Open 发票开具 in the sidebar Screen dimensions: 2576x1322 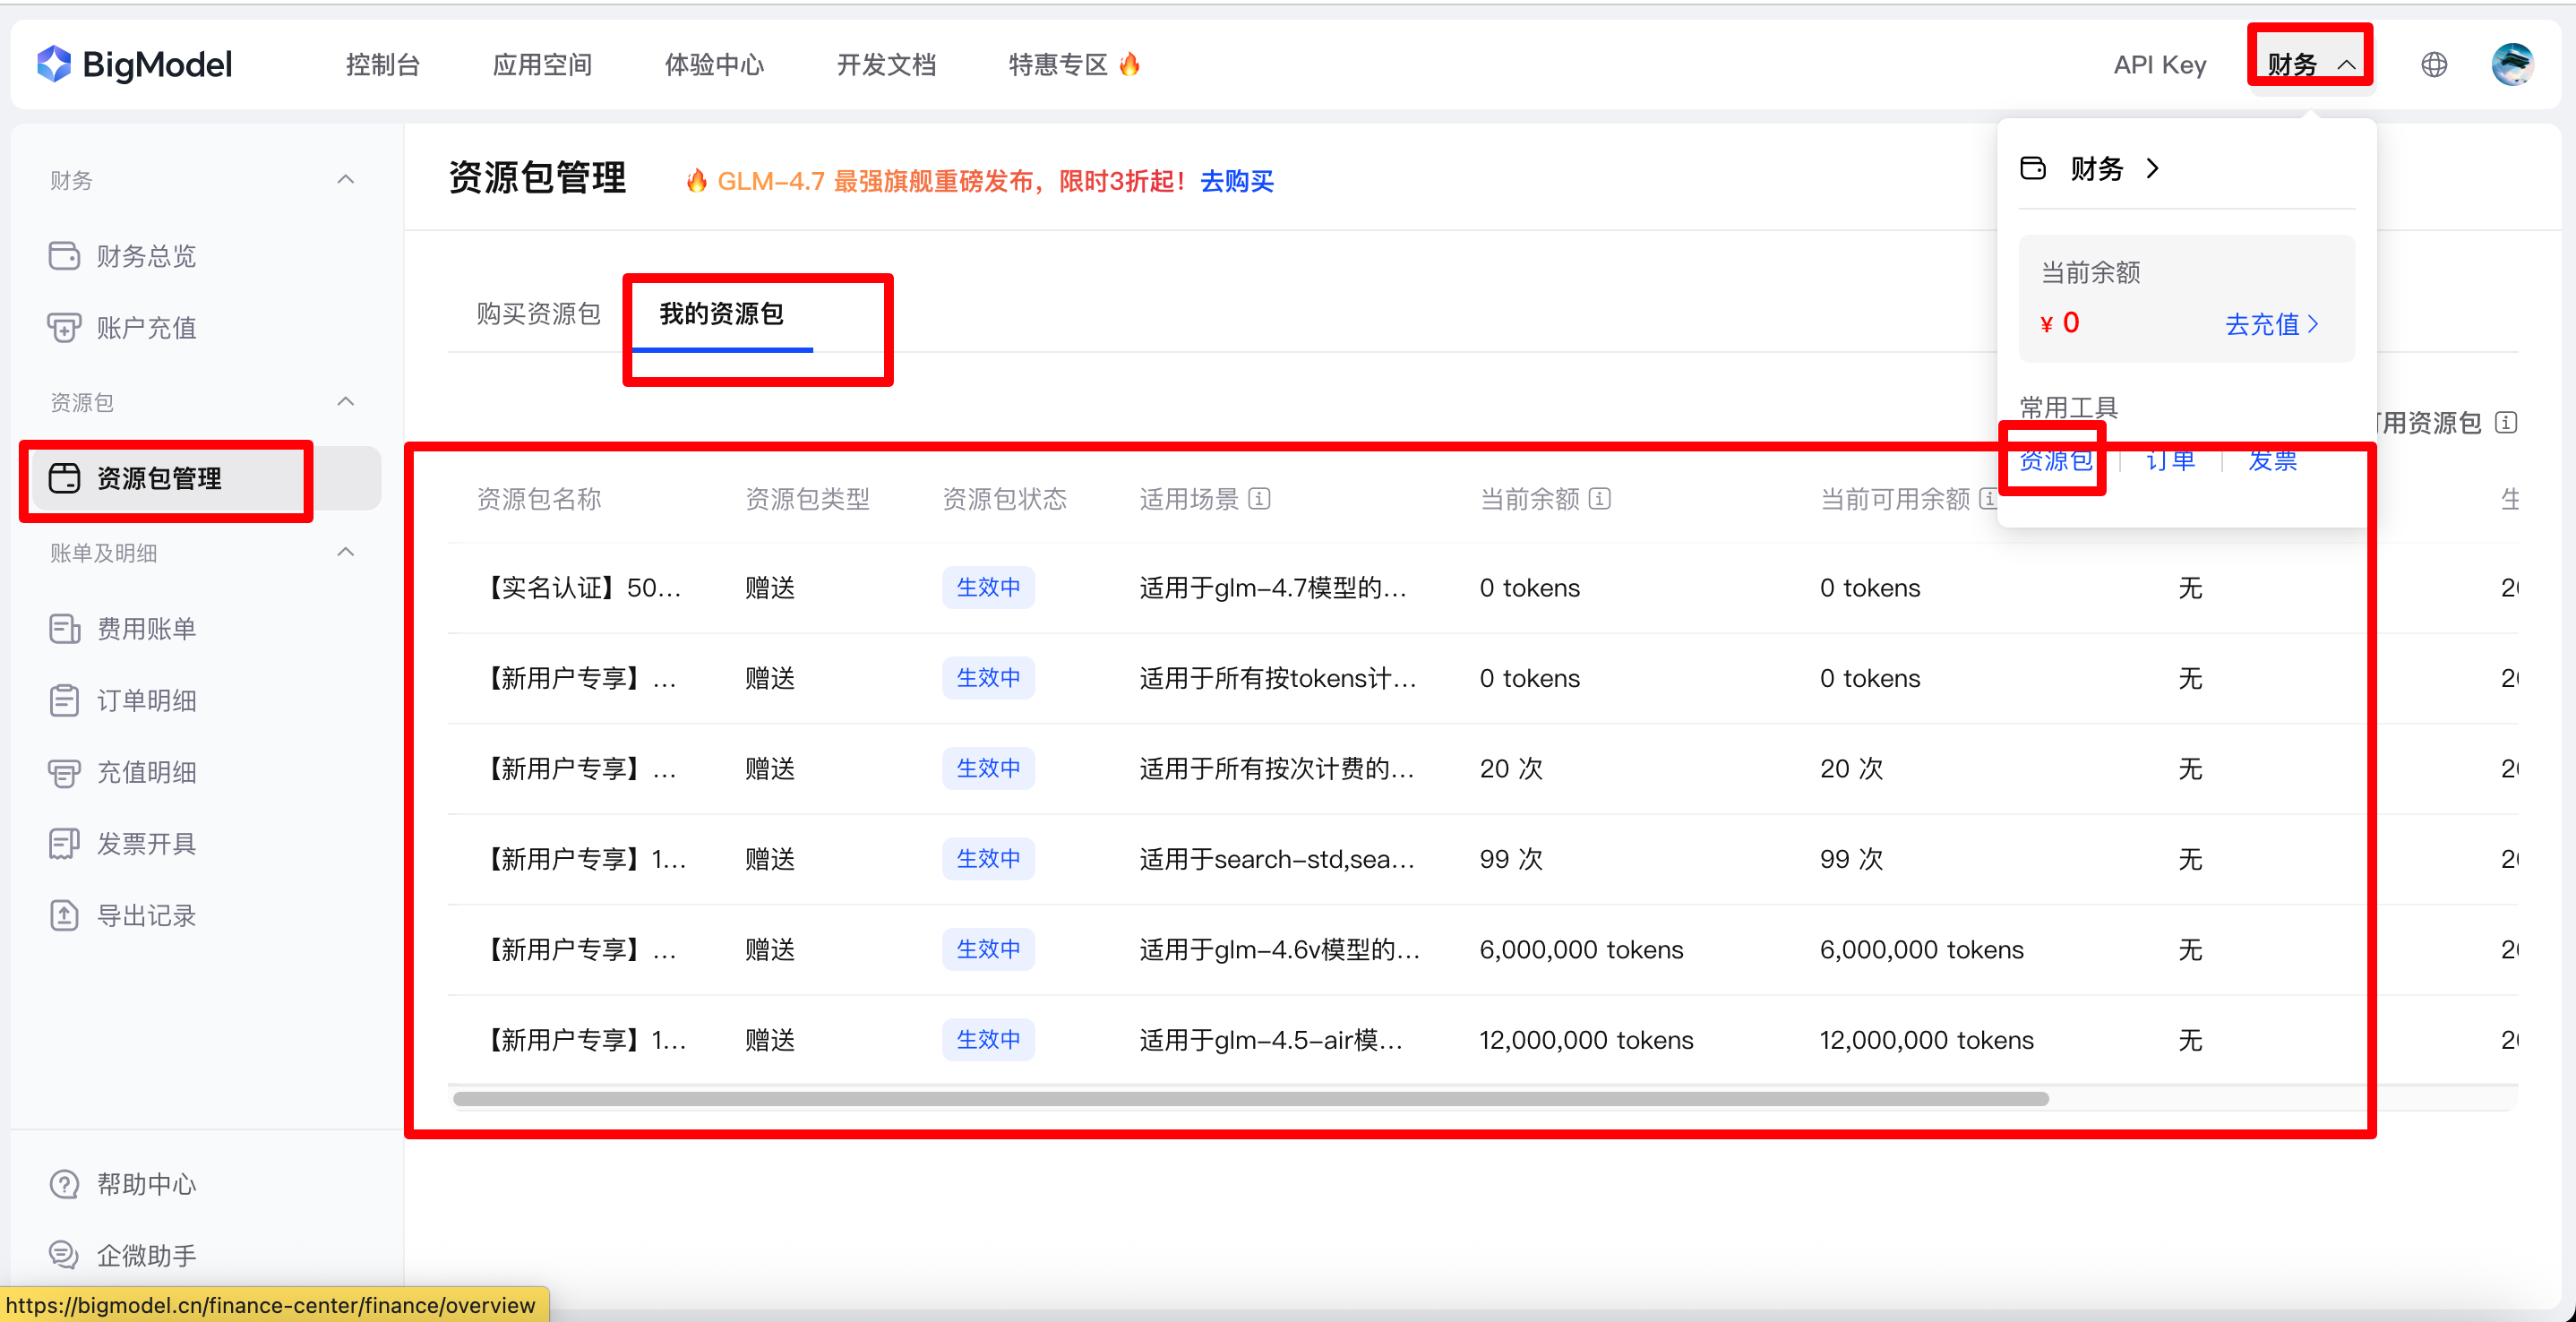(x=145, y=844)
